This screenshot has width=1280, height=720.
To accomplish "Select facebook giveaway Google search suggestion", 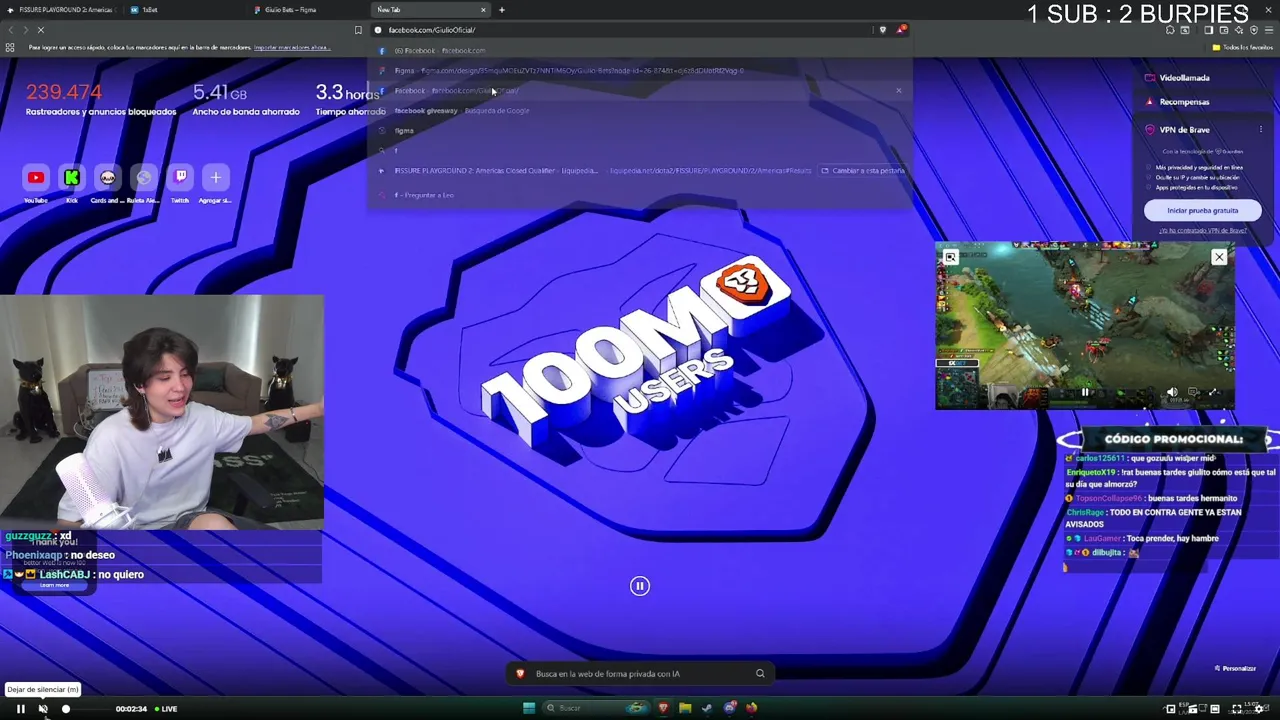I will tap(640, 111).
